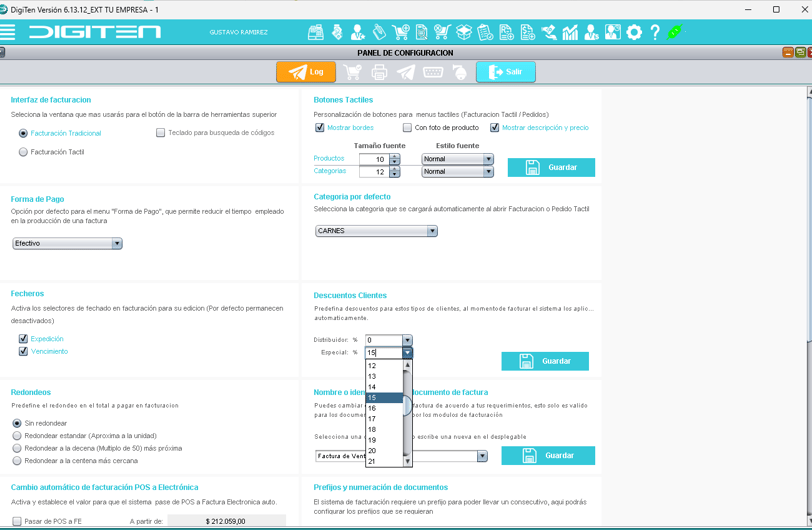
Task: Open the settings gear icon
Action: [634, 32]
